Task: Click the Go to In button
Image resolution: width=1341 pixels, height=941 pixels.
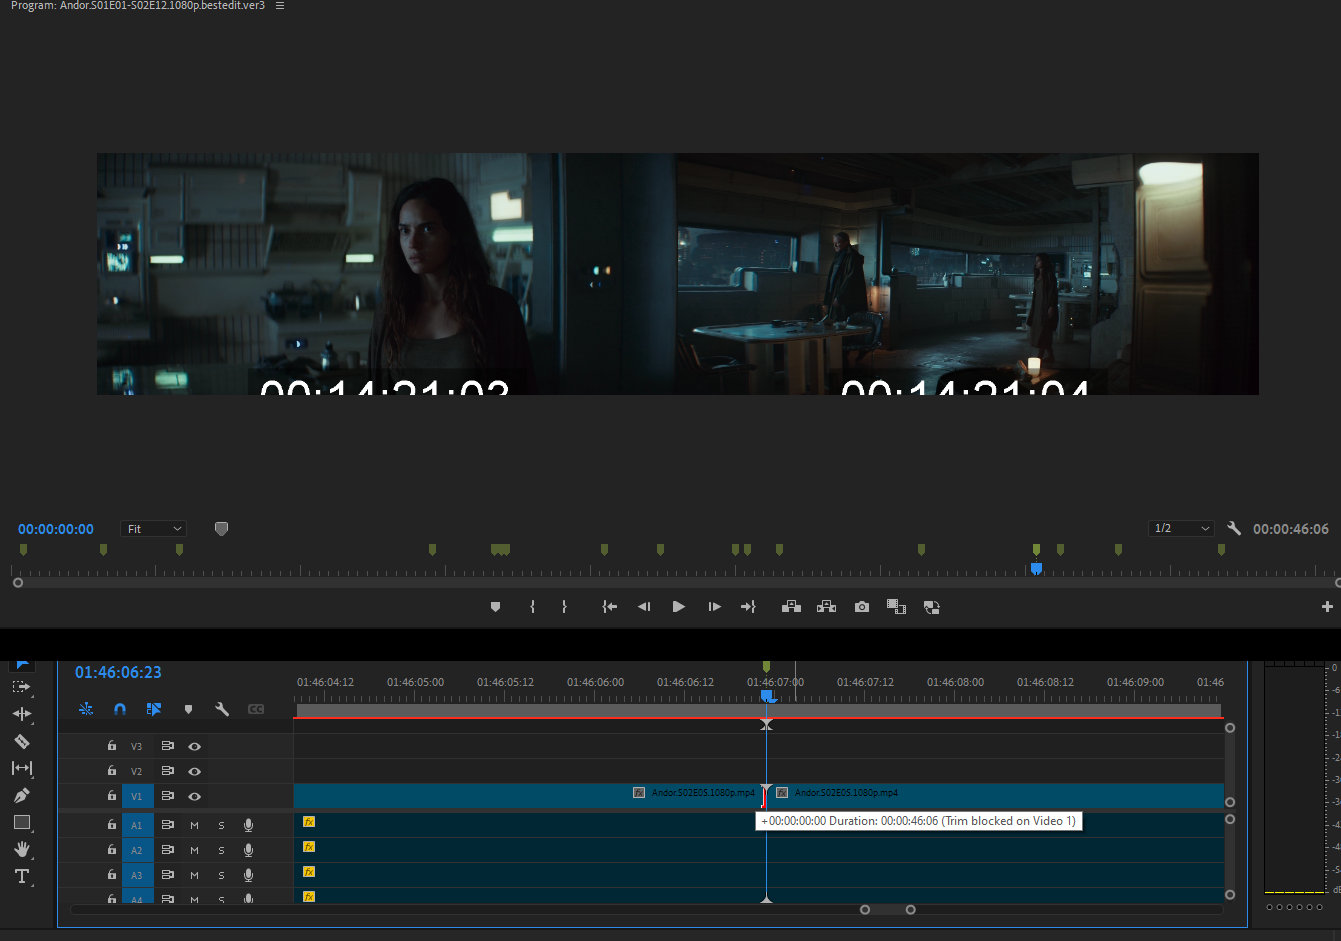Action: [x=609, y=607]
